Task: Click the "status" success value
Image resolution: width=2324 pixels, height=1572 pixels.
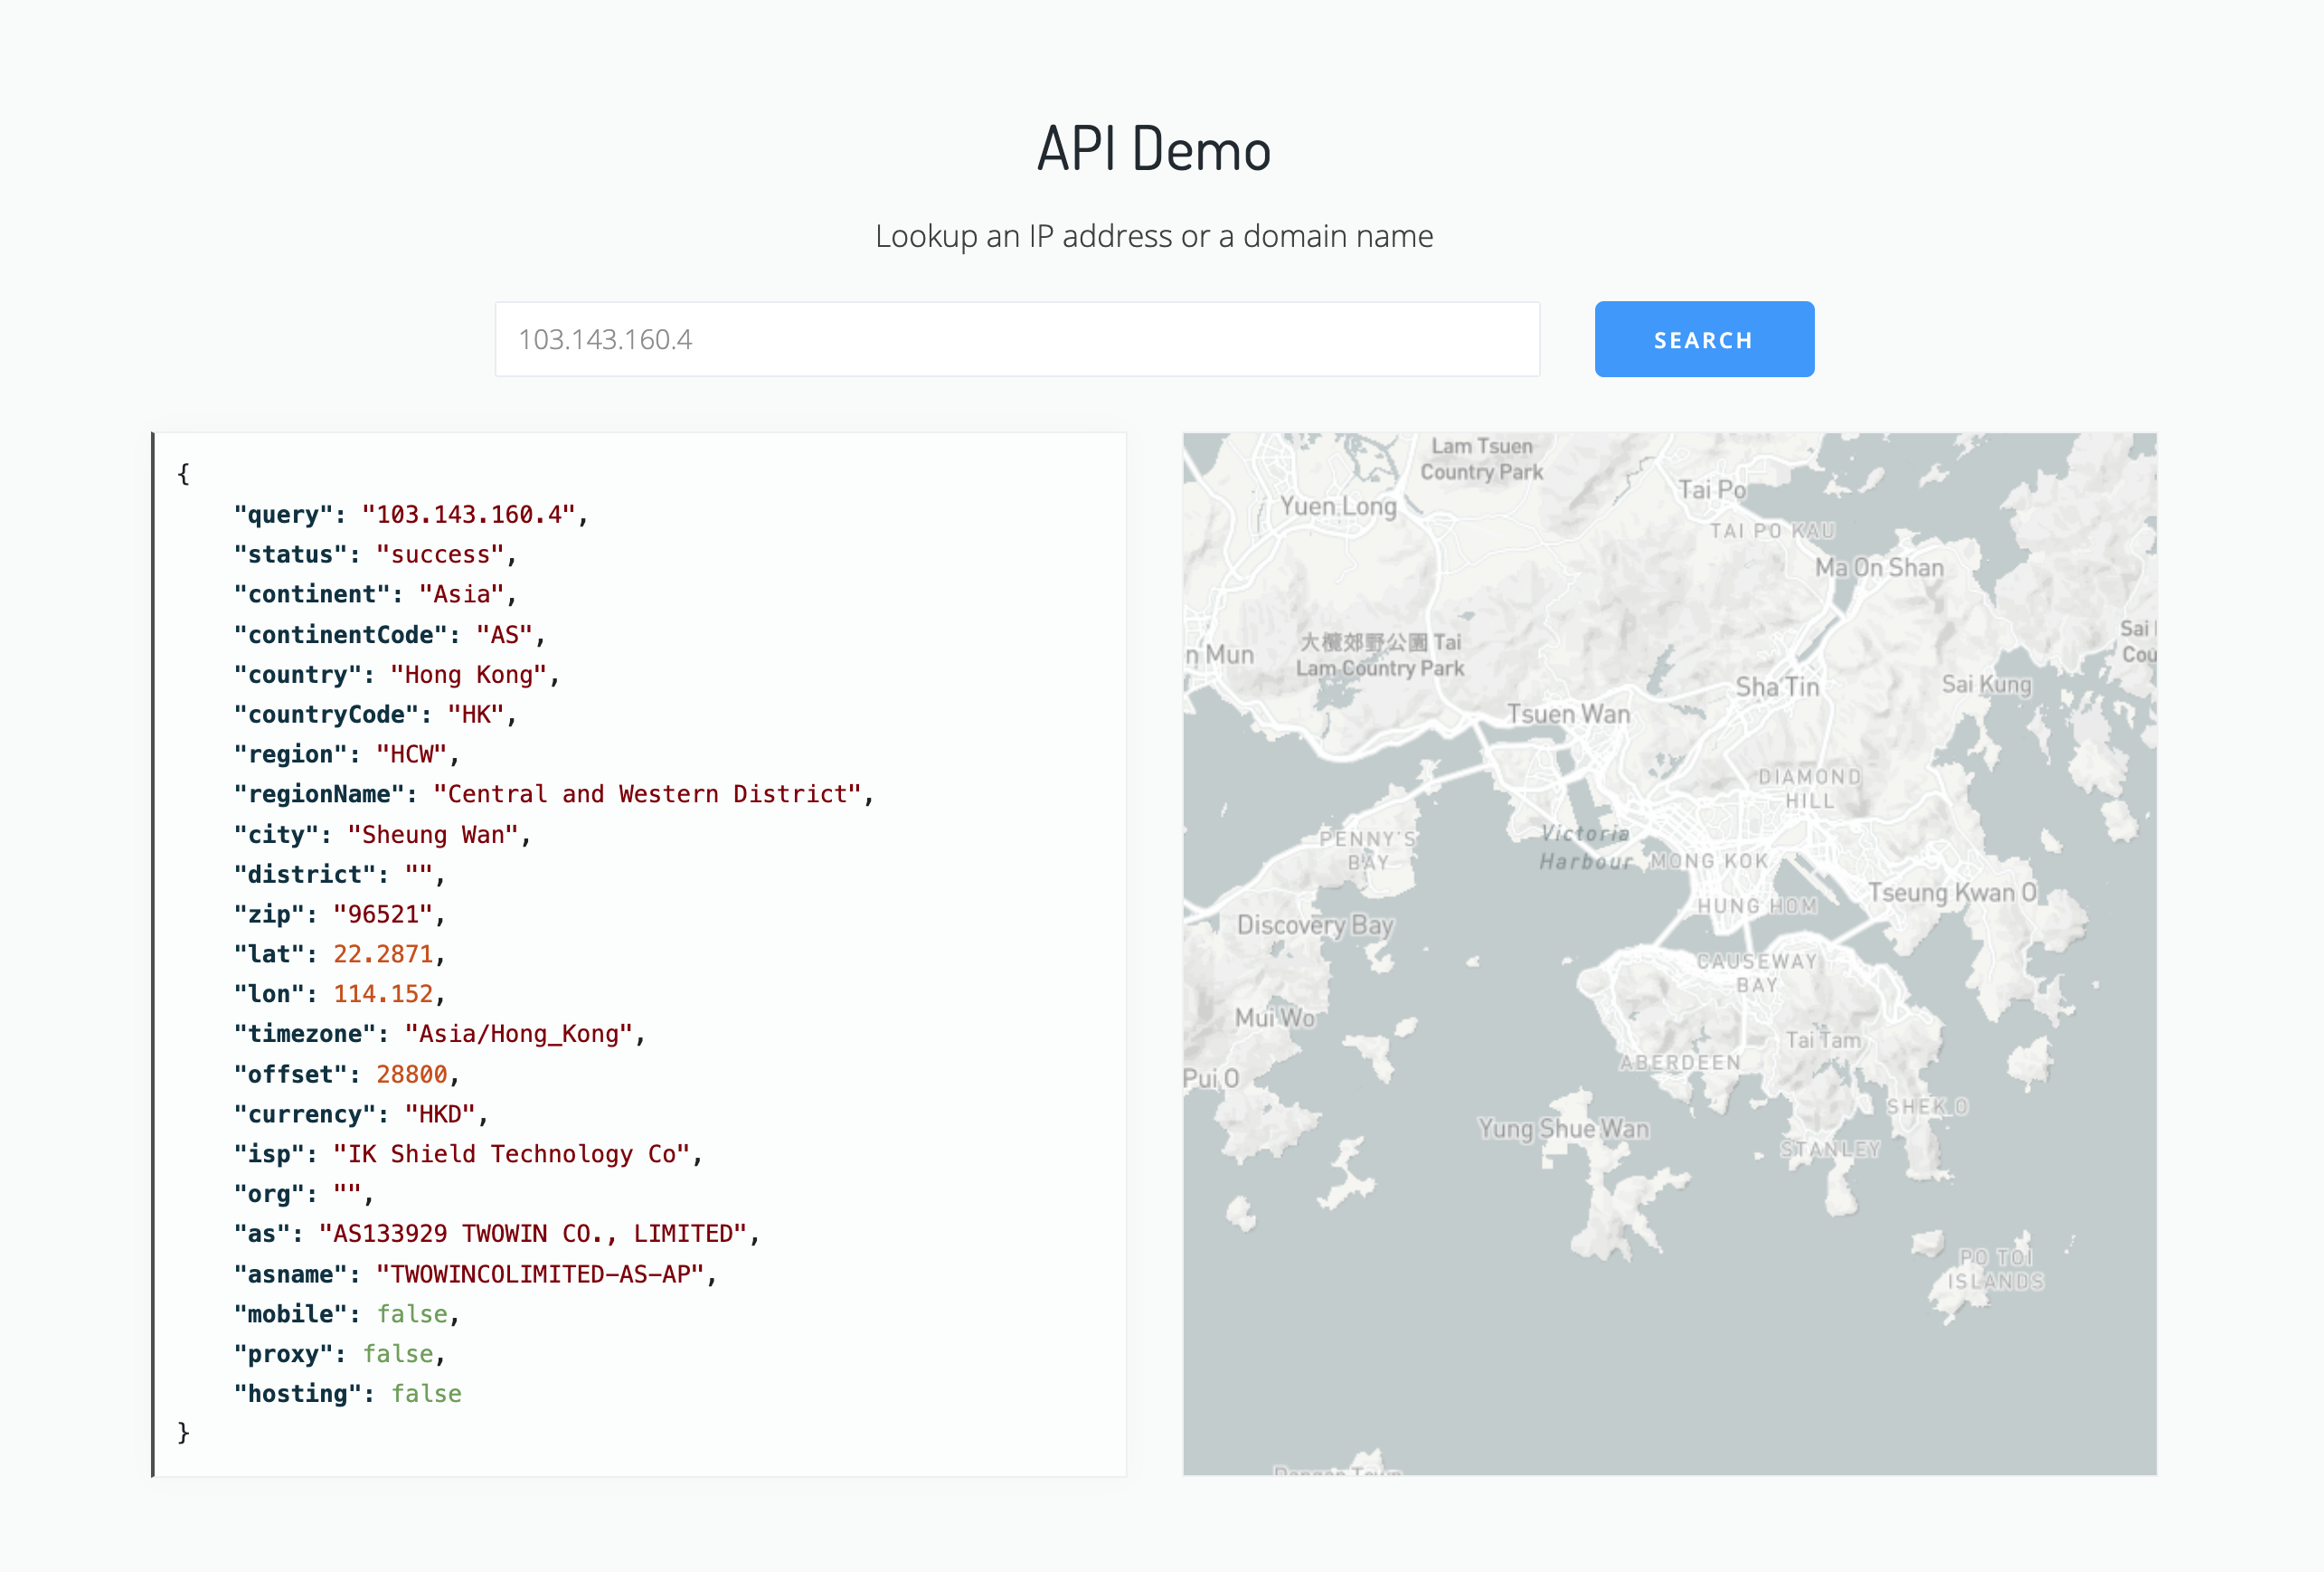Action: (440, 554)
